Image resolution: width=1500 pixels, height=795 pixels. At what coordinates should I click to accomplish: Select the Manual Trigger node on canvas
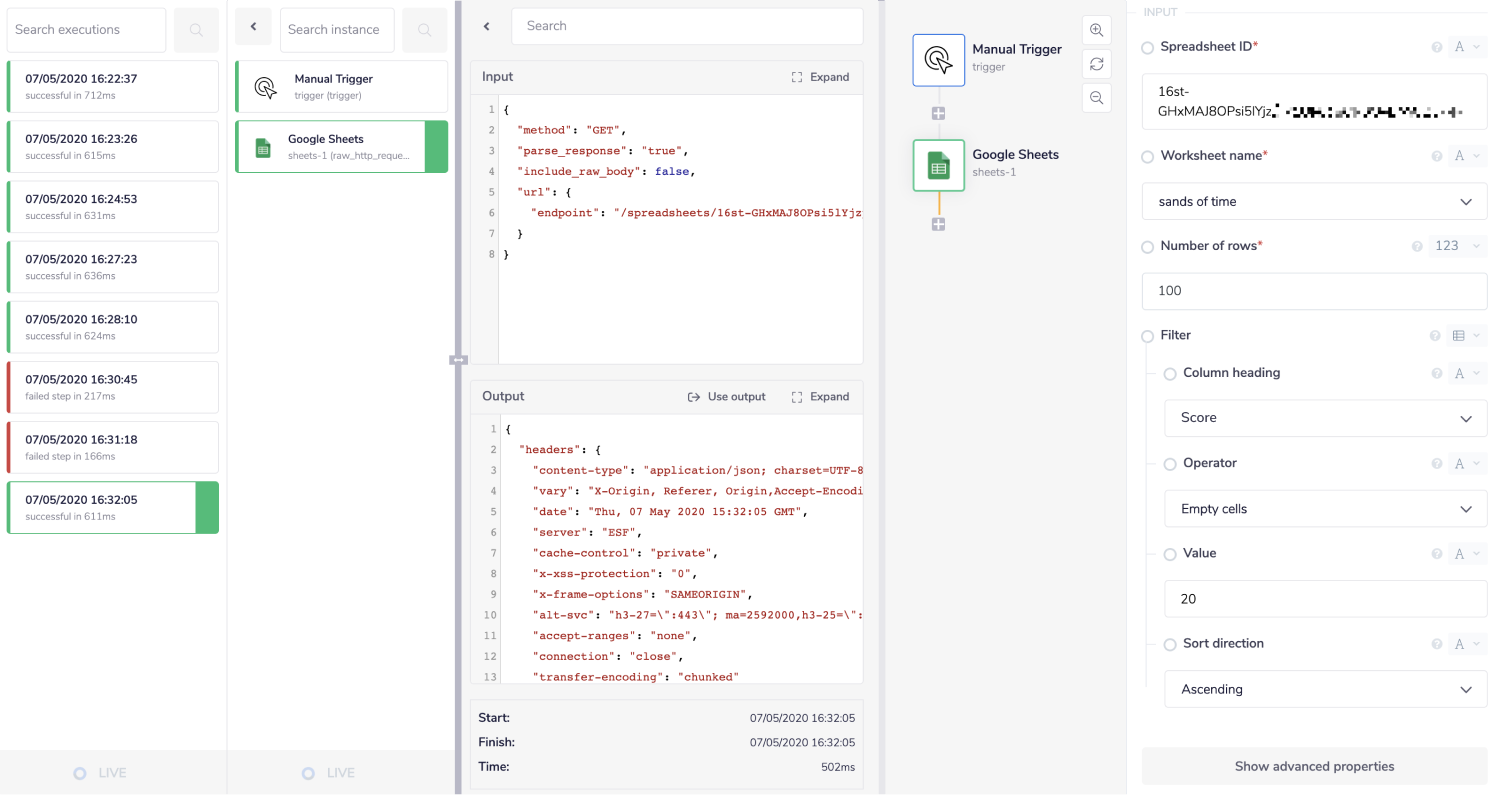(x=938, y=60)
